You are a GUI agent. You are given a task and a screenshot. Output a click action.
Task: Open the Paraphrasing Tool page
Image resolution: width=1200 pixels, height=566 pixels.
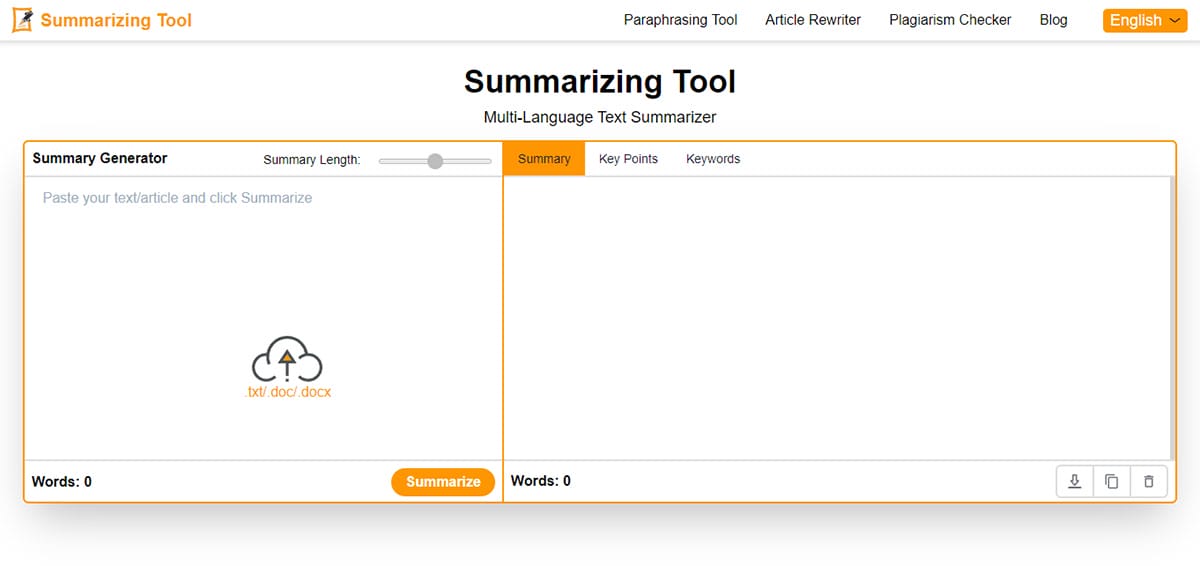[680, 20]
